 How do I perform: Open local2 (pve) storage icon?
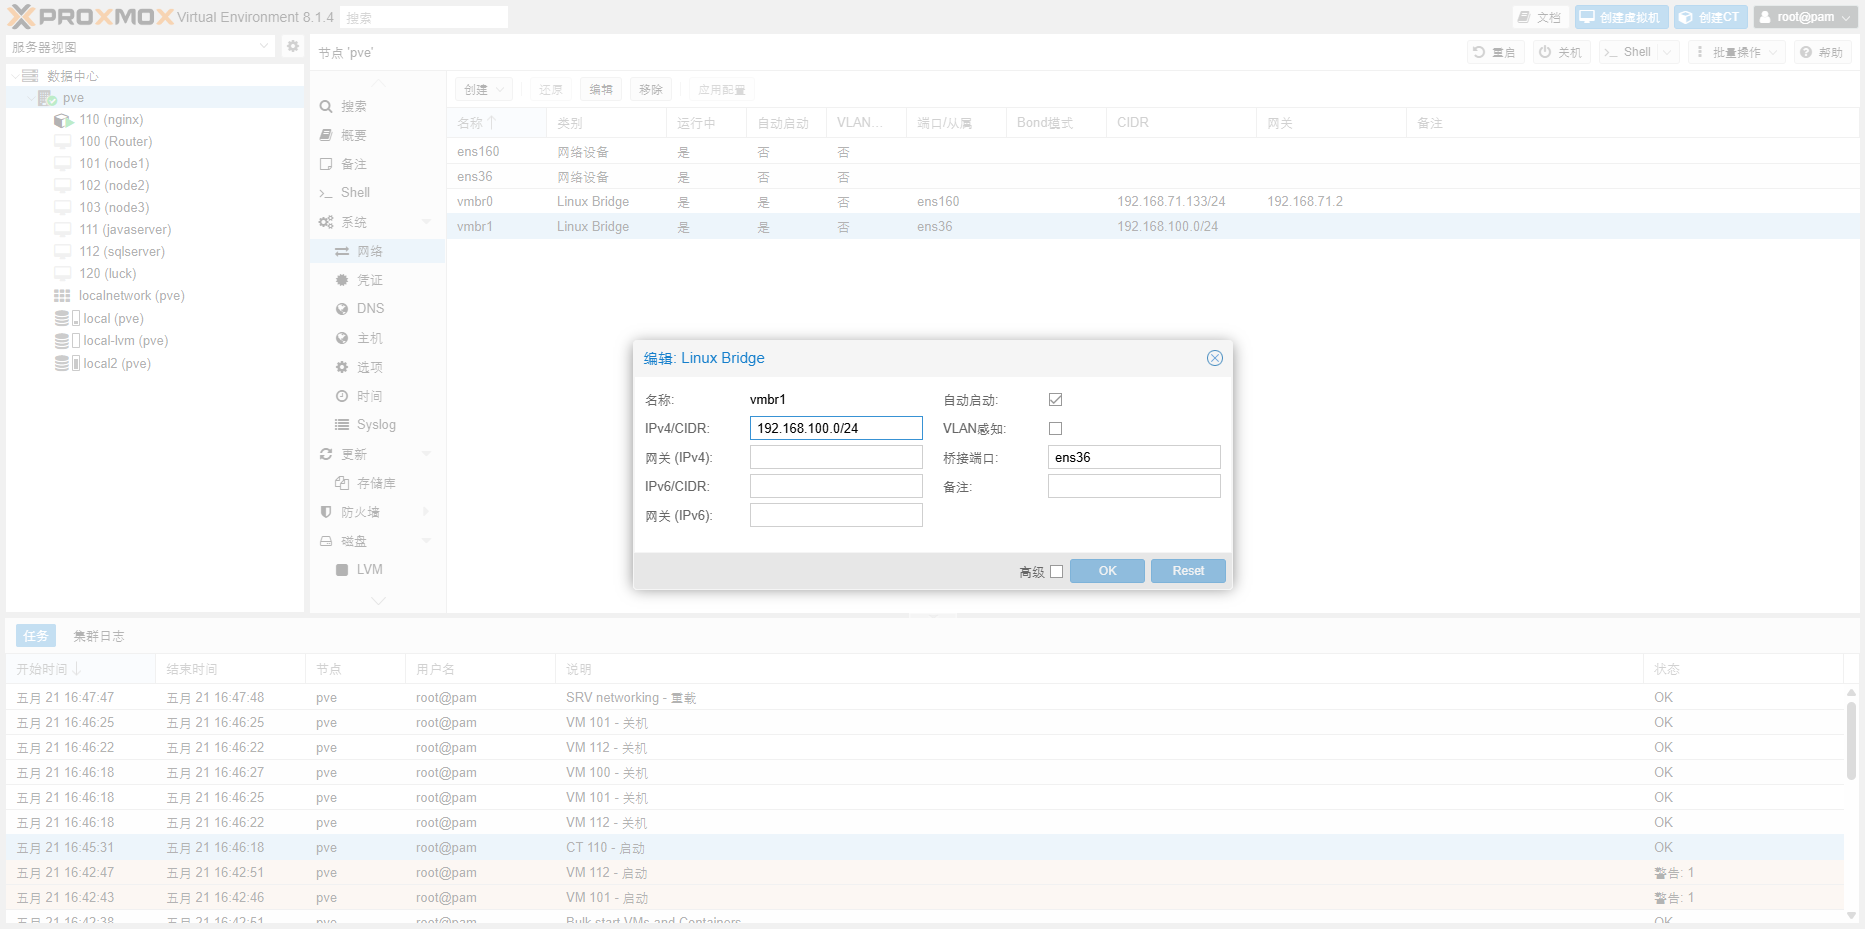pyautogui.click(x=67, y=364)
